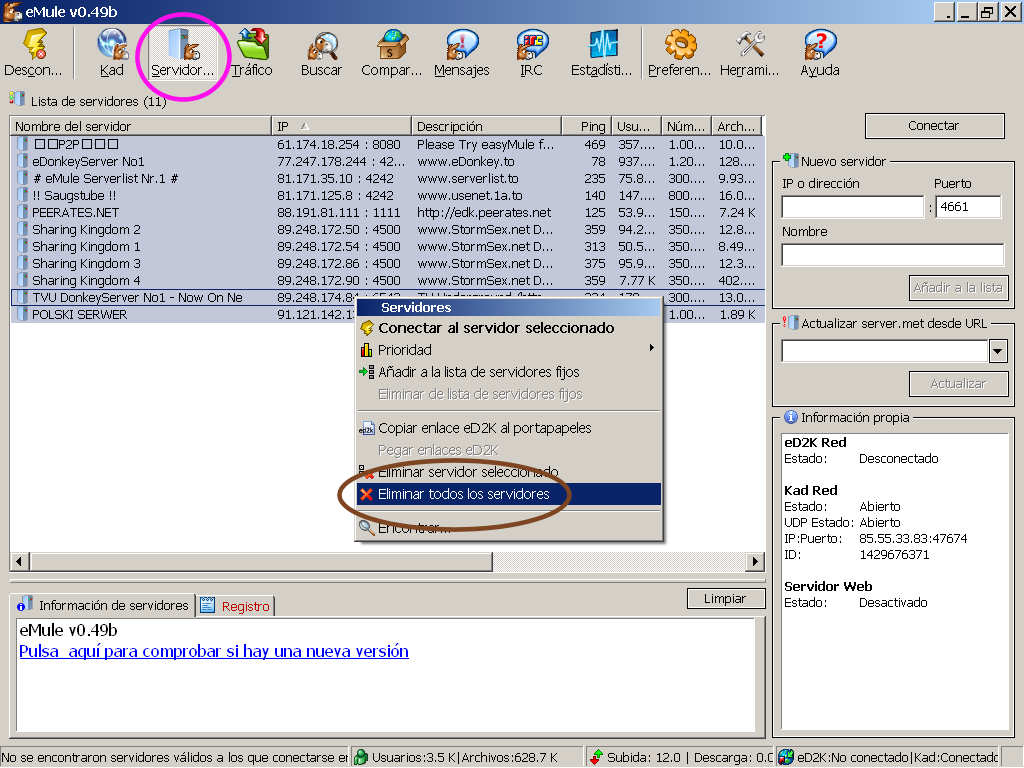Show the Estadísticas statistics icon
The height and width of the screenshot is (768, 1024).
(601, 53)
